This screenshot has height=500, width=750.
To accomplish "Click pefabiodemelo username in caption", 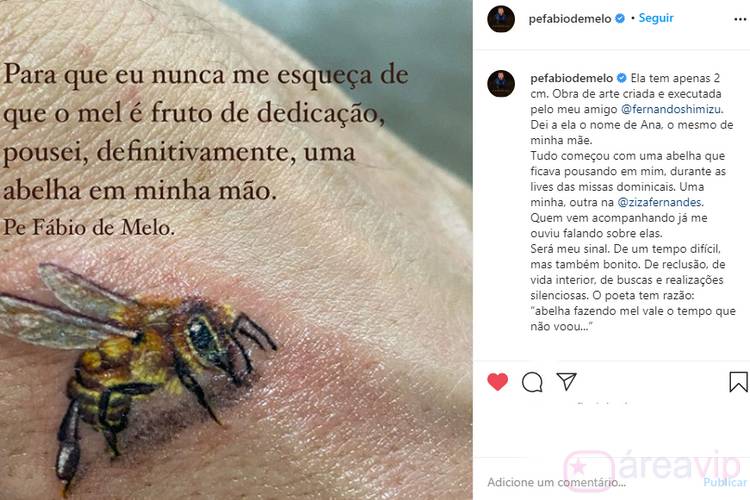I will click(x=572, y=78).
